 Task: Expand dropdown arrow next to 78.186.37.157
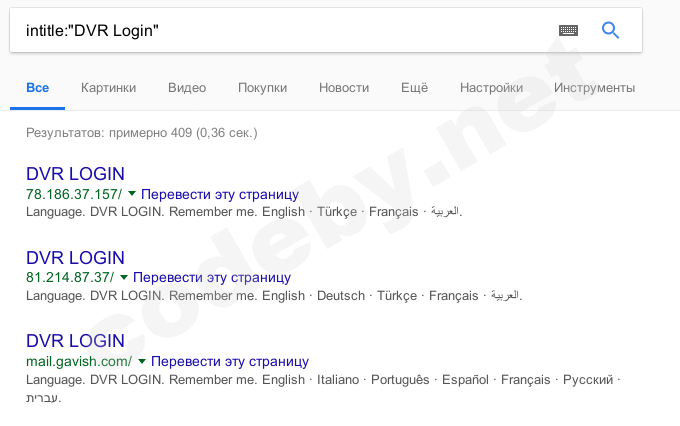132,193
